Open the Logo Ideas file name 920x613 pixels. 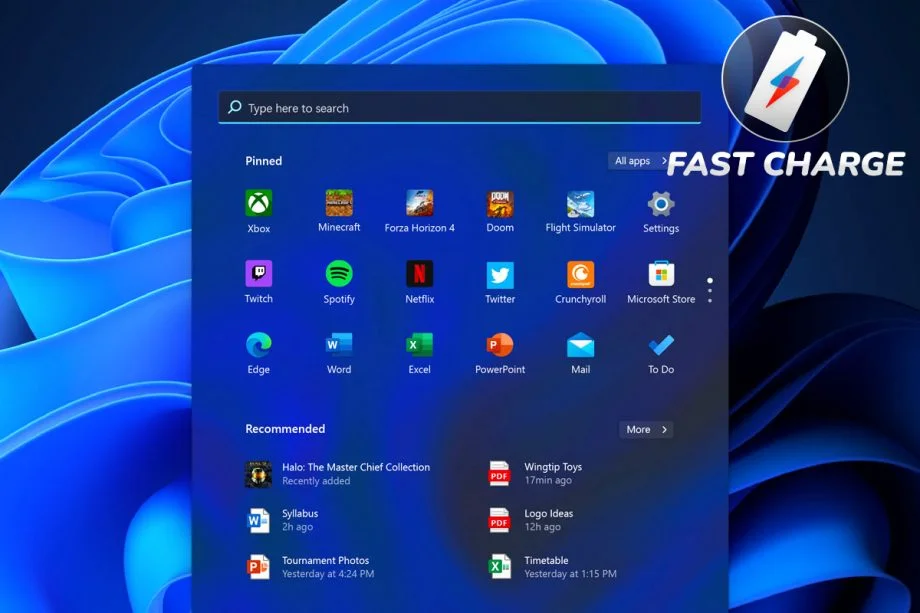point(549,513)
